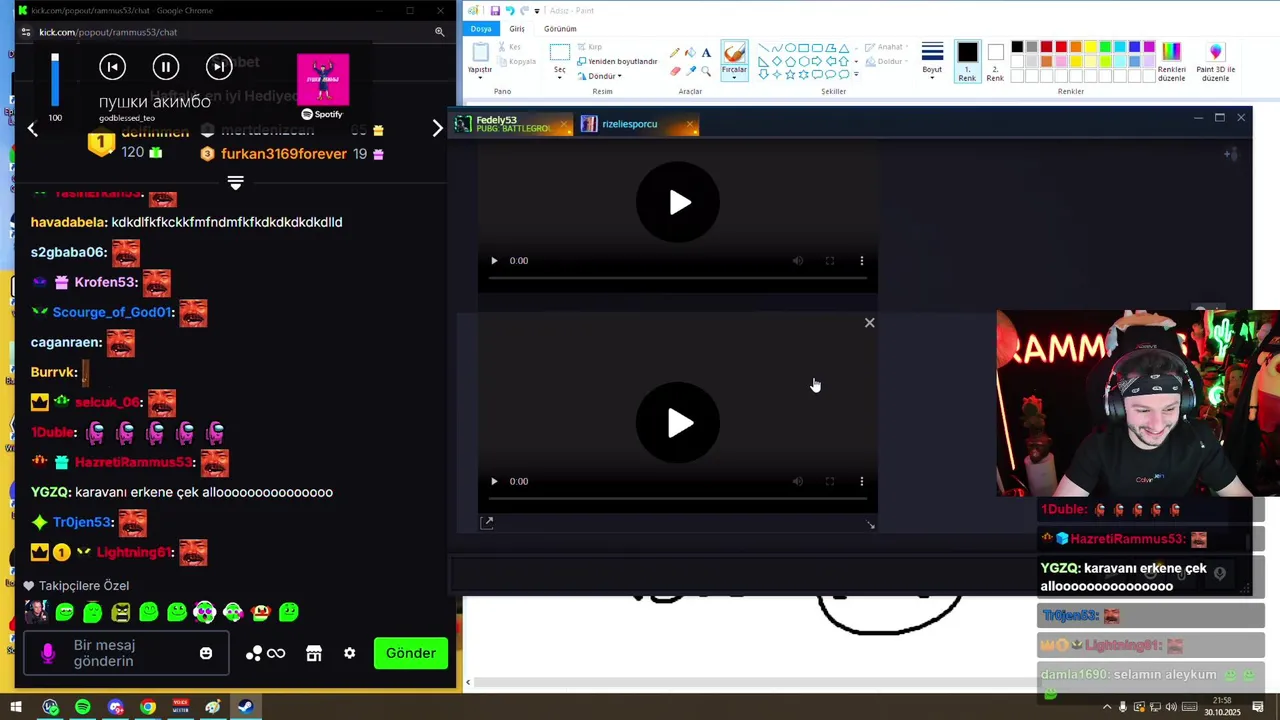Mute the bottom video player
This screenshot has width=1280, height=720.
[x=797, y=481]
